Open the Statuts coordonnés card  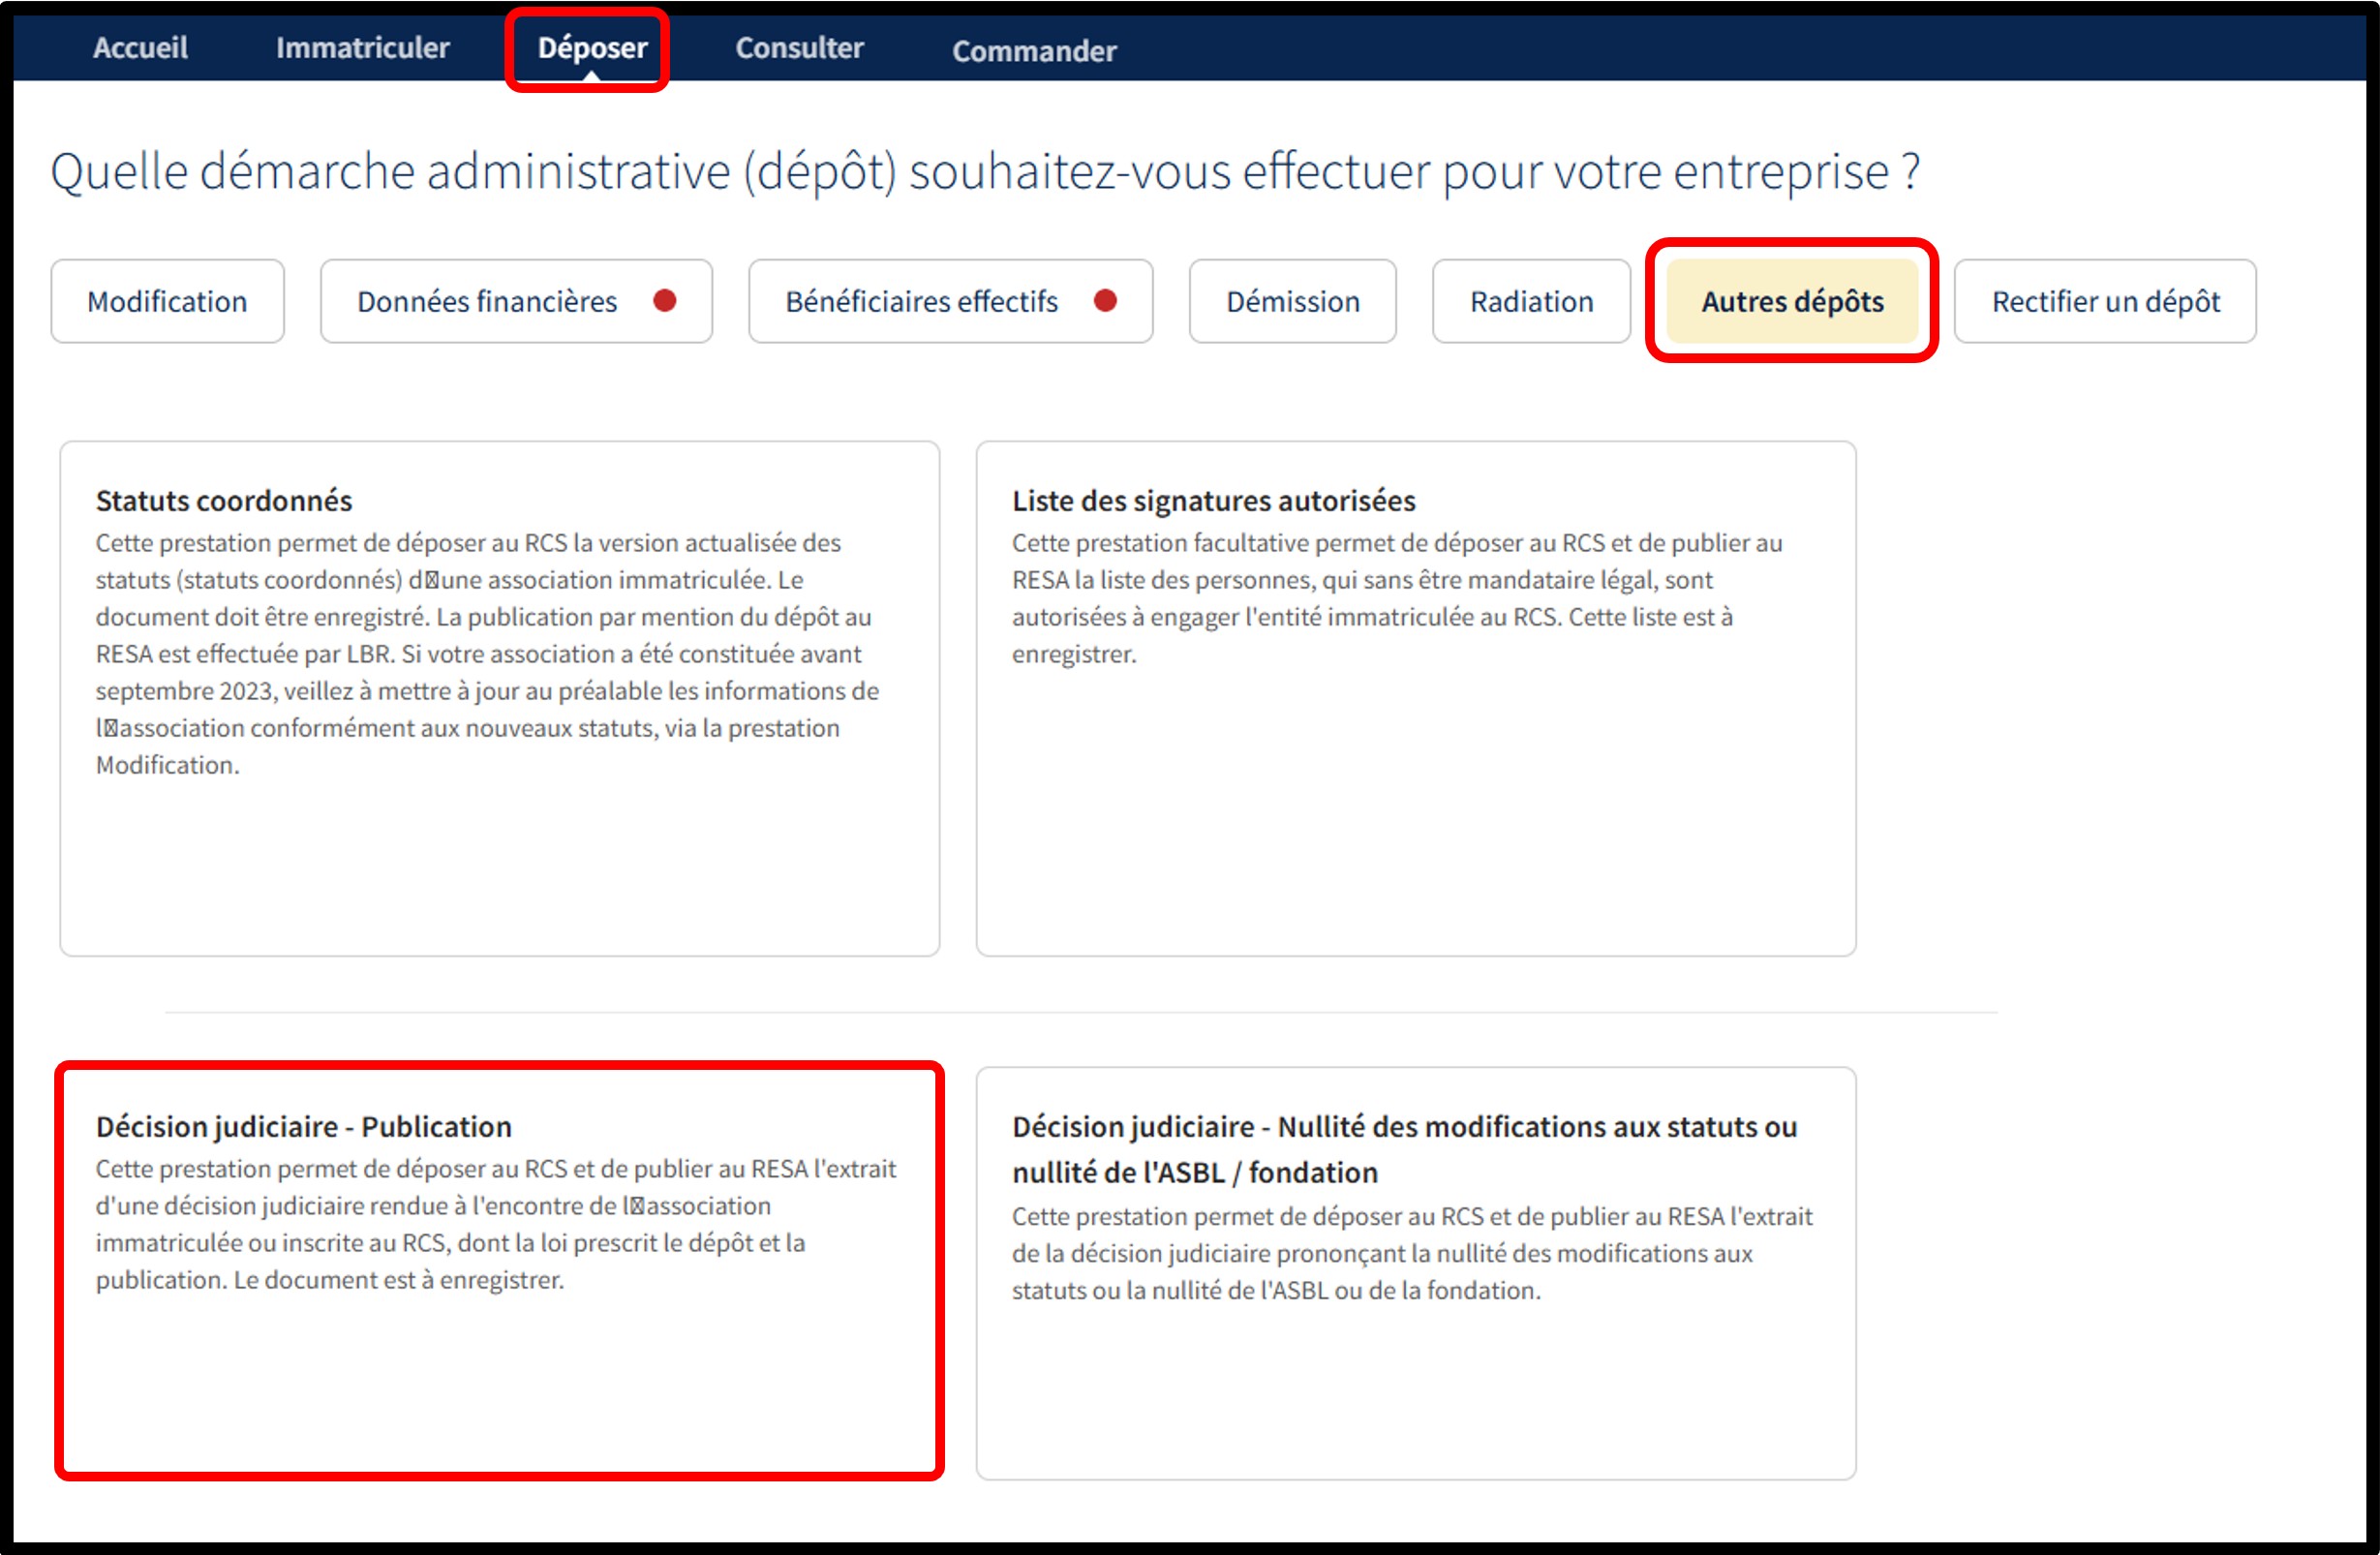[x=499, y=697]
